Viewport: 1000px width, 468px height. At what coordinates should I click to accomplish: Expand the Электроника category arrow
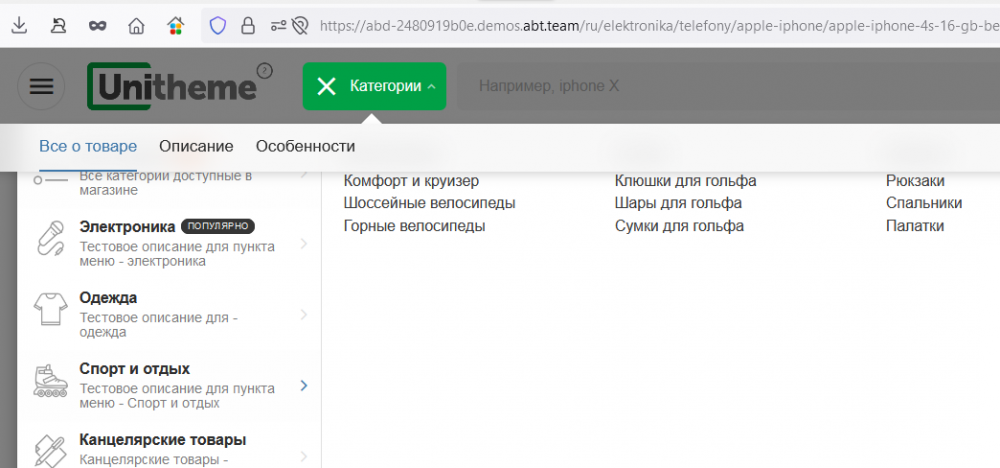click(x=304, y=243)
